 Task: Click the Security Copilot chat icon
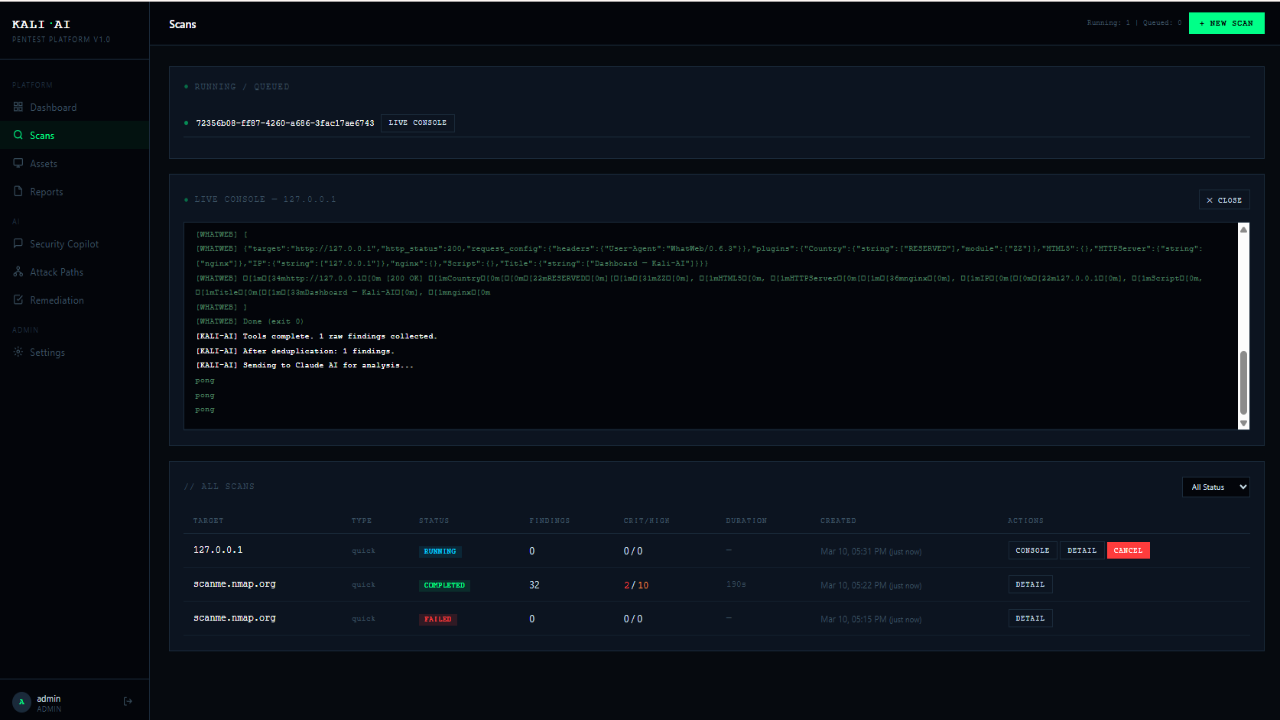coord(18,243)
